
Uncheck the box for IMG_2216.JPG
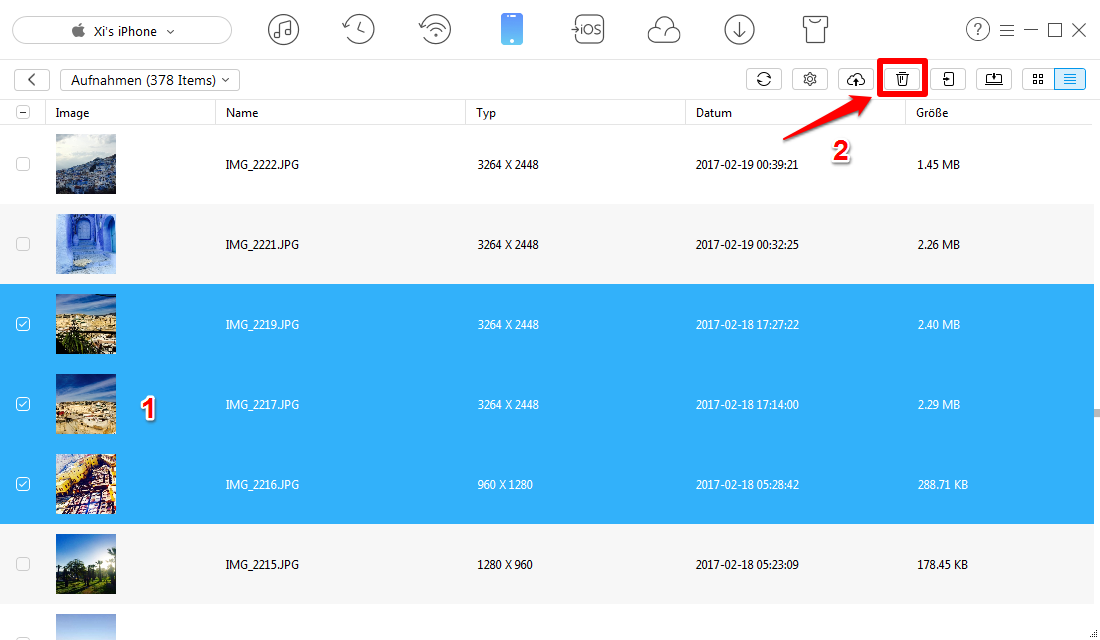pyautogui.click(x=23, y=484)
